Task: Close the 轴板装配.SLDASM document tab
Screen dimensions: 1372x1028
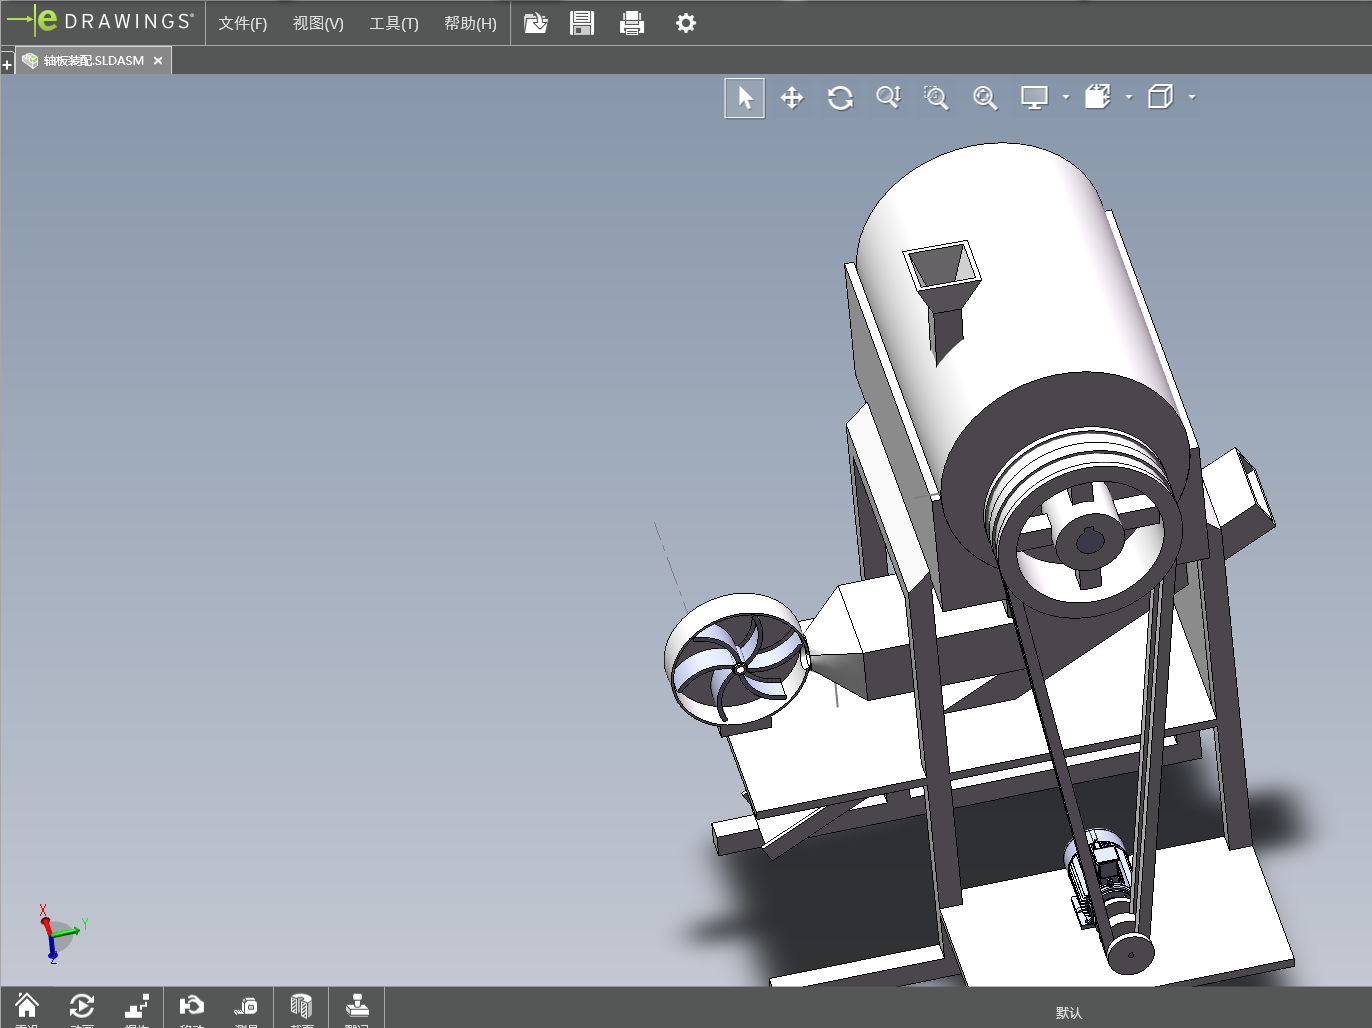Action: click(158, 61)
